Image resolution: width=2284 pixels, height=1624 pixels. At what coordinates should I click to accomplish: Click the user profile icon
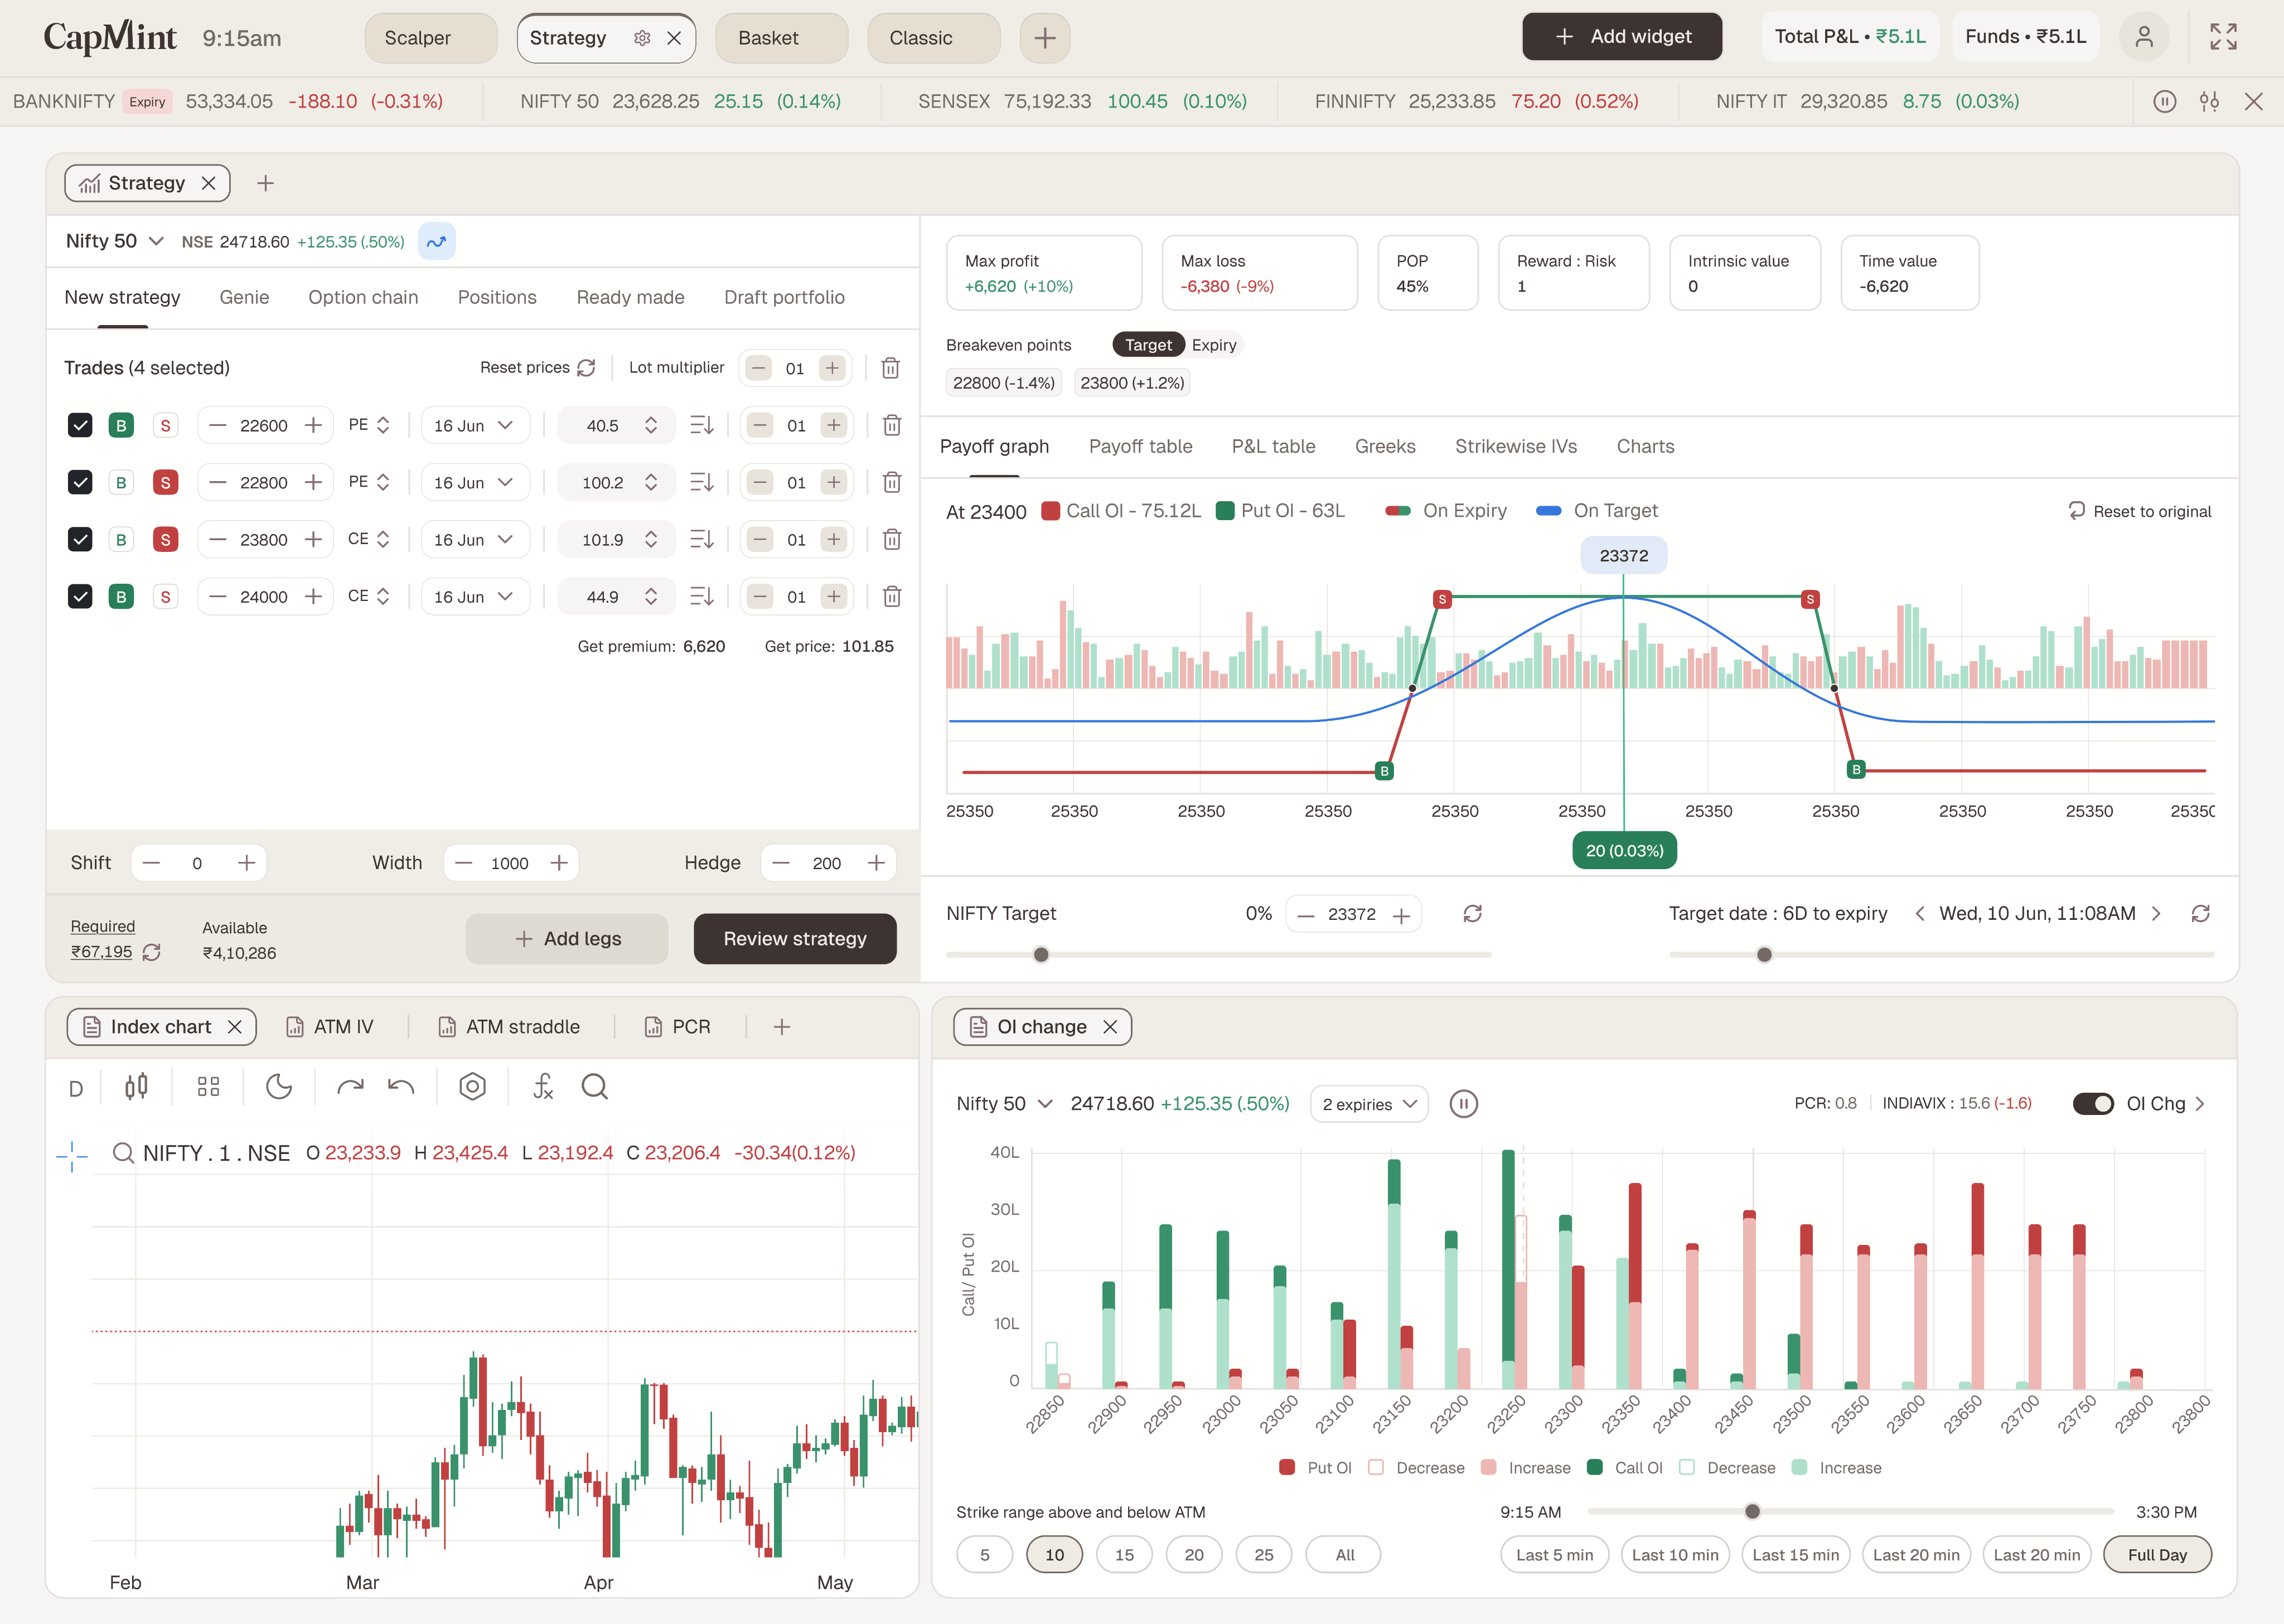tap(2144, 38)
